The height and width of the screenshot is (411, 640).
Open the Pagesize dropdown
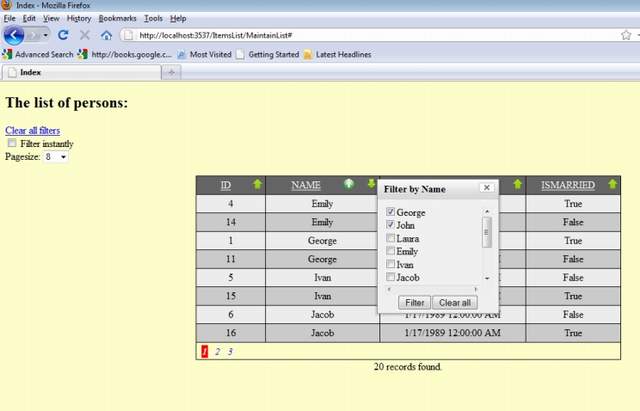coord(56,157)
